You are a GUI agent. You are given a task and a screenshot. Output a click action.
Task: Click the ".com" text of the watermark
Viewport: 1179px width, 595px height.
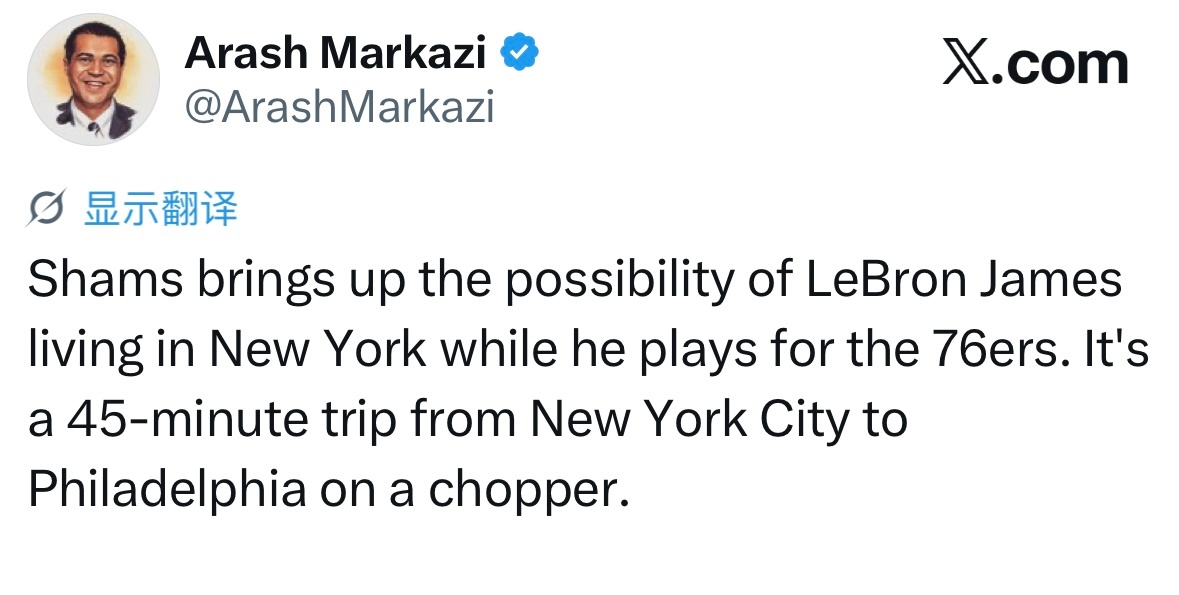click(x=1059, y=65)
